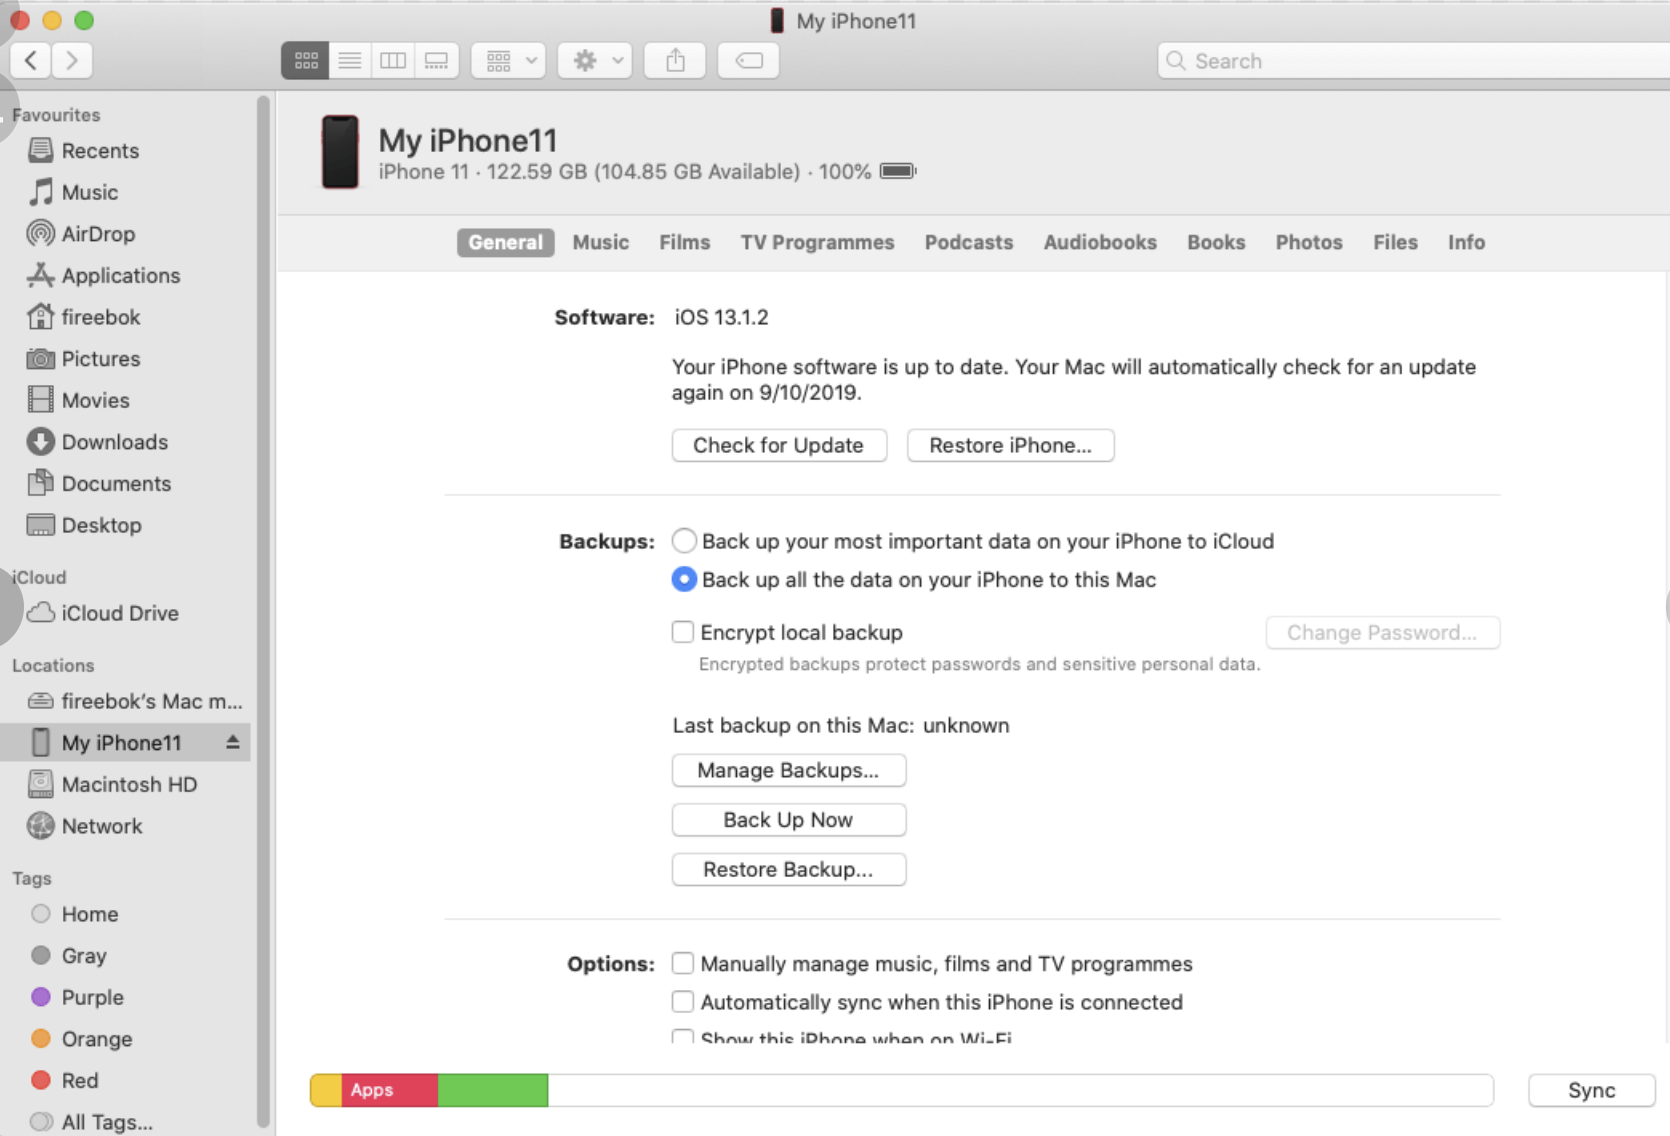This screenshot has width=1670, height=1136.
Task: Select back up to this Mac option
Action: [x=684, y=580]
